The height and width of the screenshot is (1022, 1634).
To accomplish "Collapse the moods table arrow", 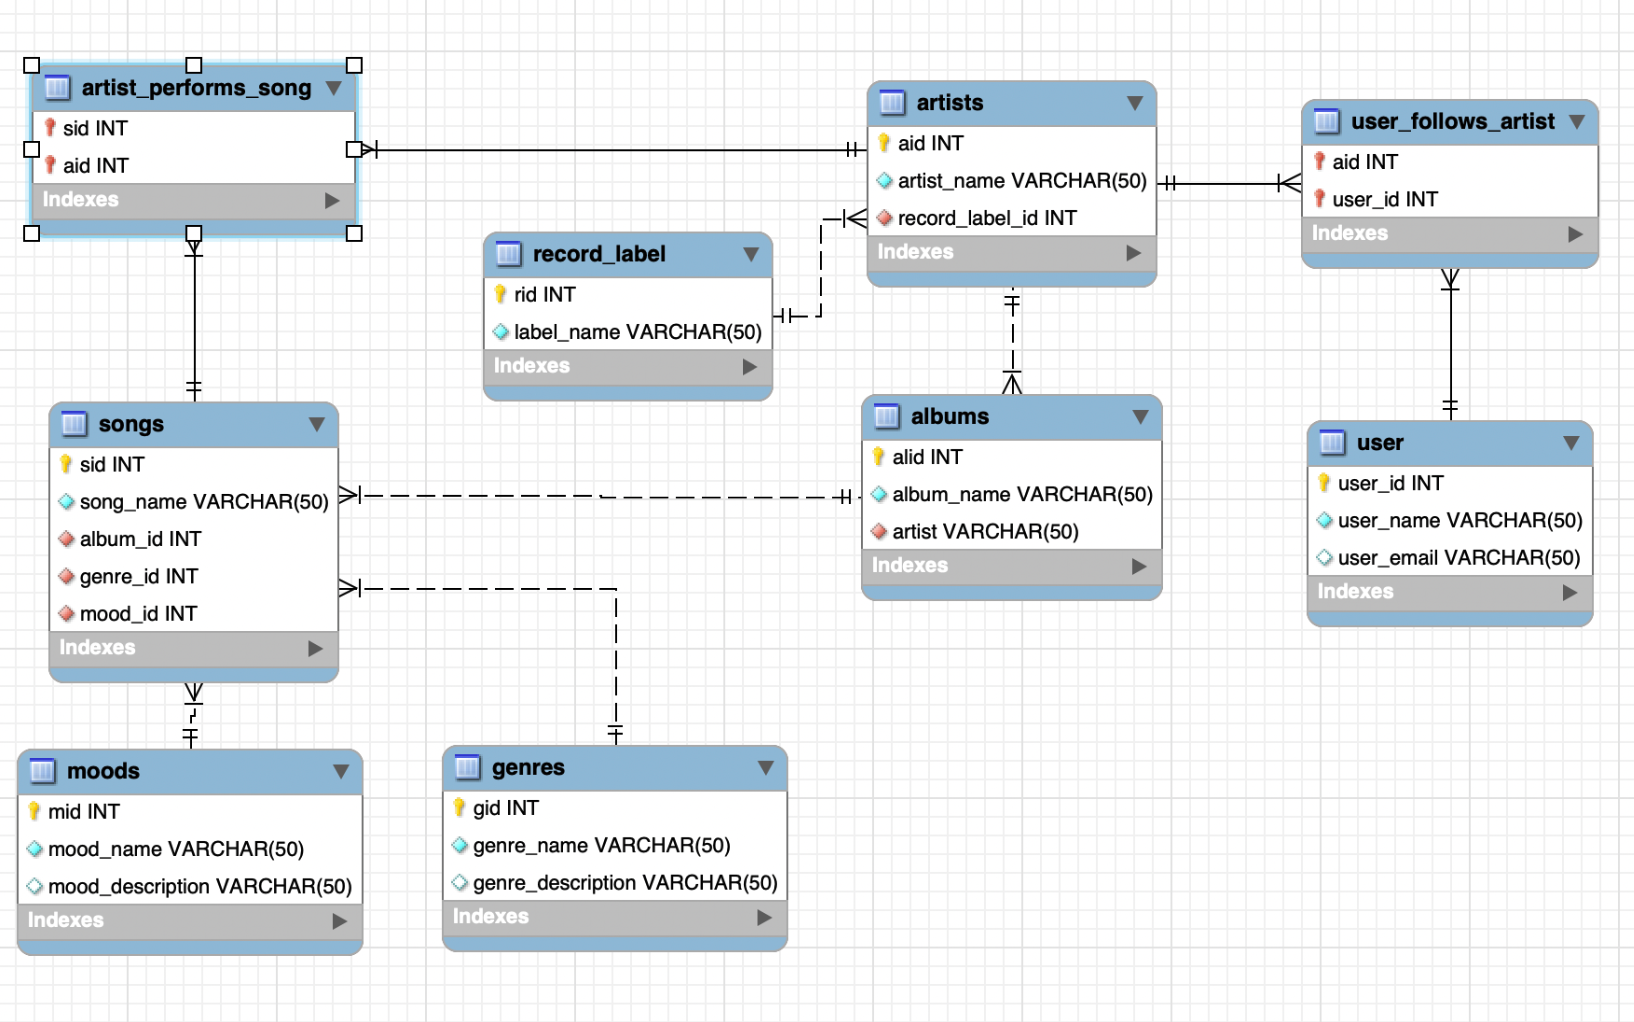I will (x=341, y=771).
